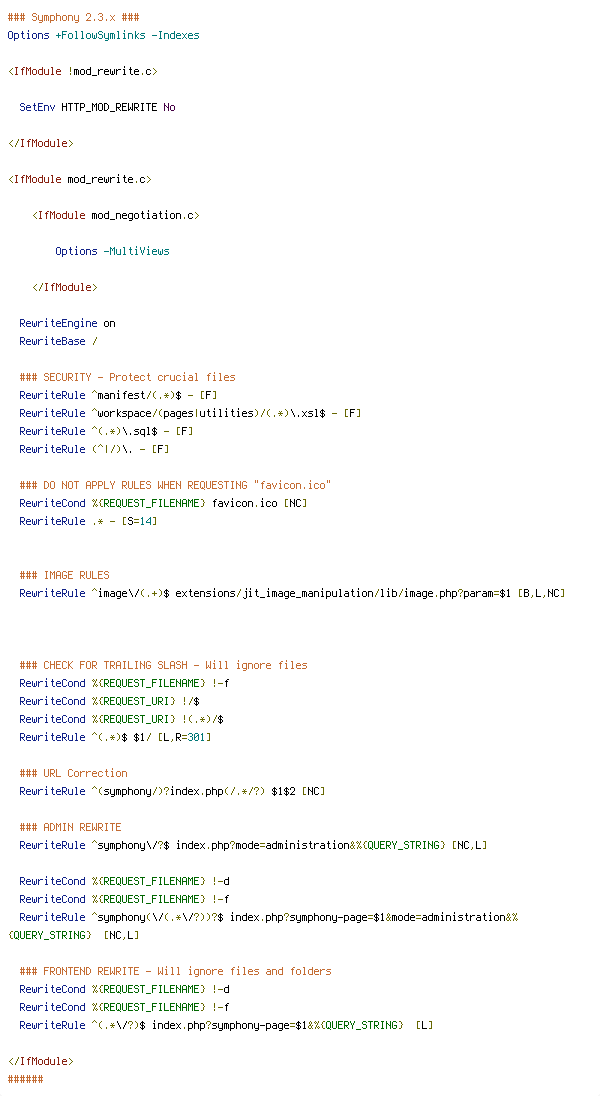
Task: Click '<IfModule !mod_rewrite.c>' opening tag
Action: 83,71
